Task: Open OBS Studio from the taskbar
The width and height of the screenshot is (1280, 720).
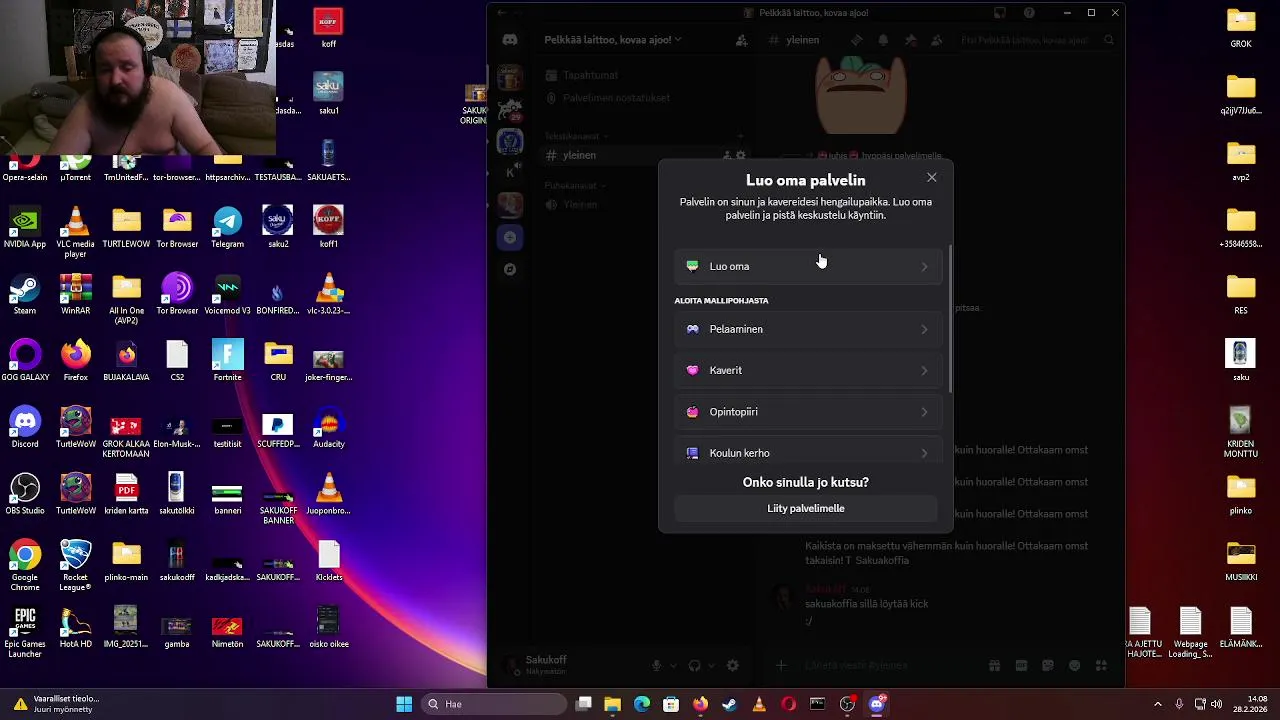Action: [847, 704]
